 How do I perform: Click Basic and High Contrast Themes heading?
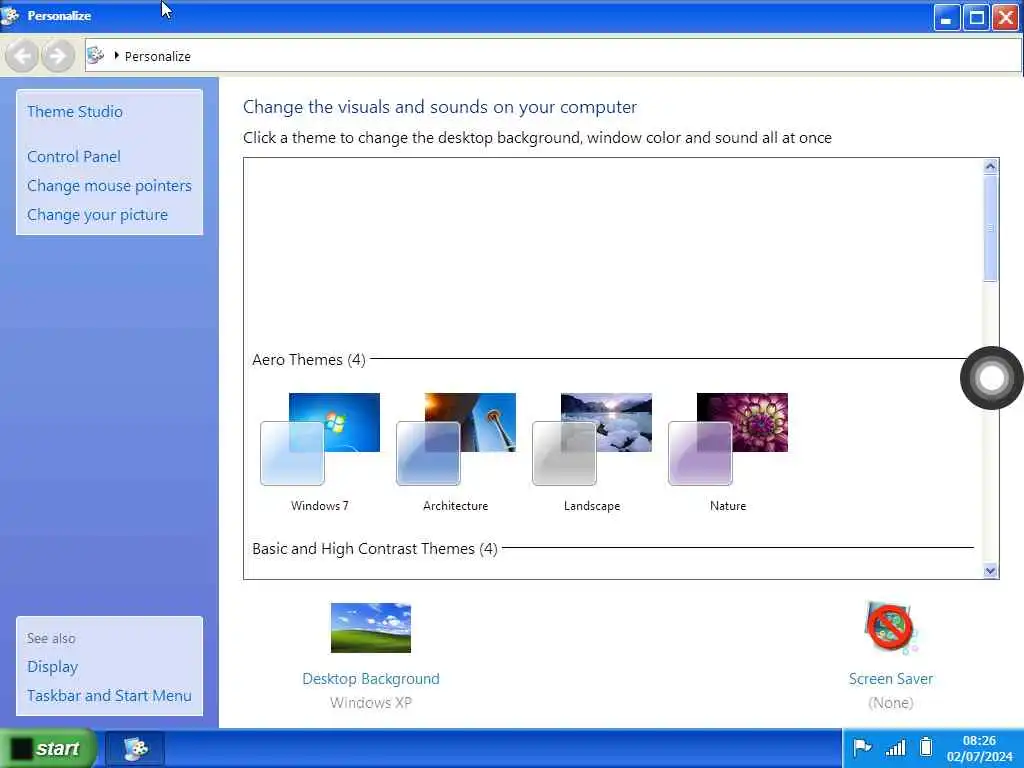point(375,549)
